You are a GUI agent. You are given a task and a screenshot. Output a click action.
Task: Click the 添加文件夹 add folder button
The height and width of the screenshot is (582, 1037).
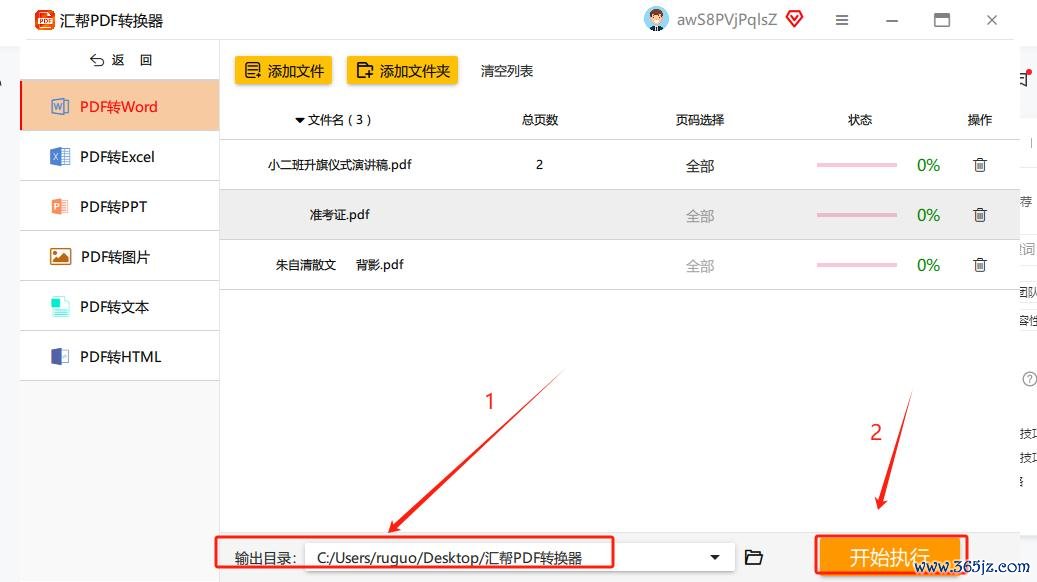403,71
